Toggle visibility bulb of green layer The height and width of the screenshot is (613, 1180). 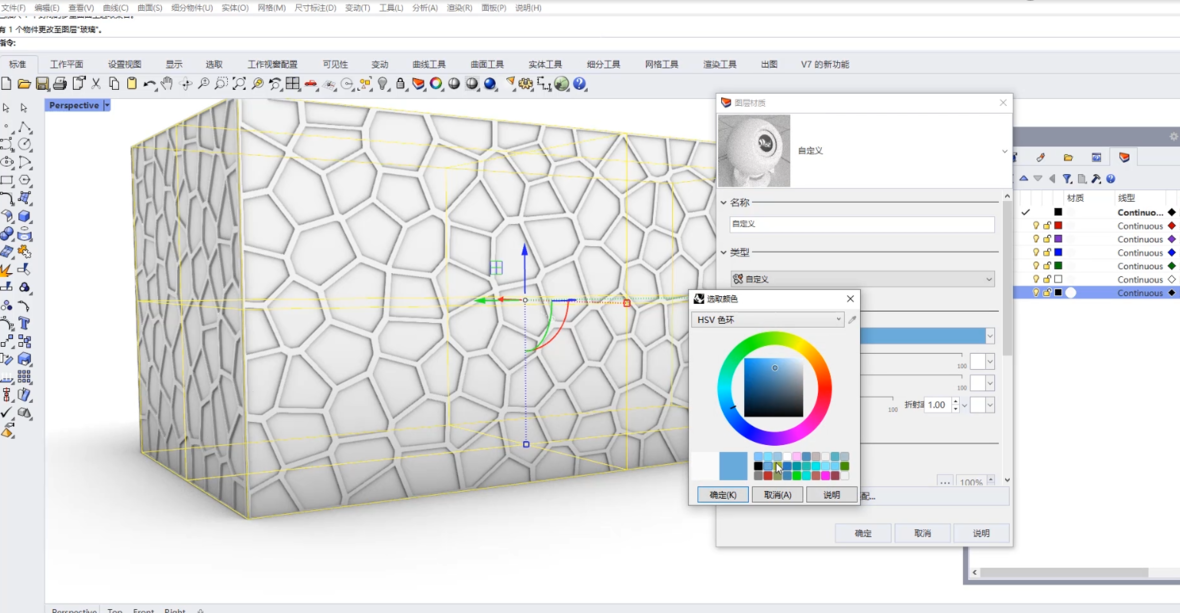pyautogui.click(x=1036, y=266)
